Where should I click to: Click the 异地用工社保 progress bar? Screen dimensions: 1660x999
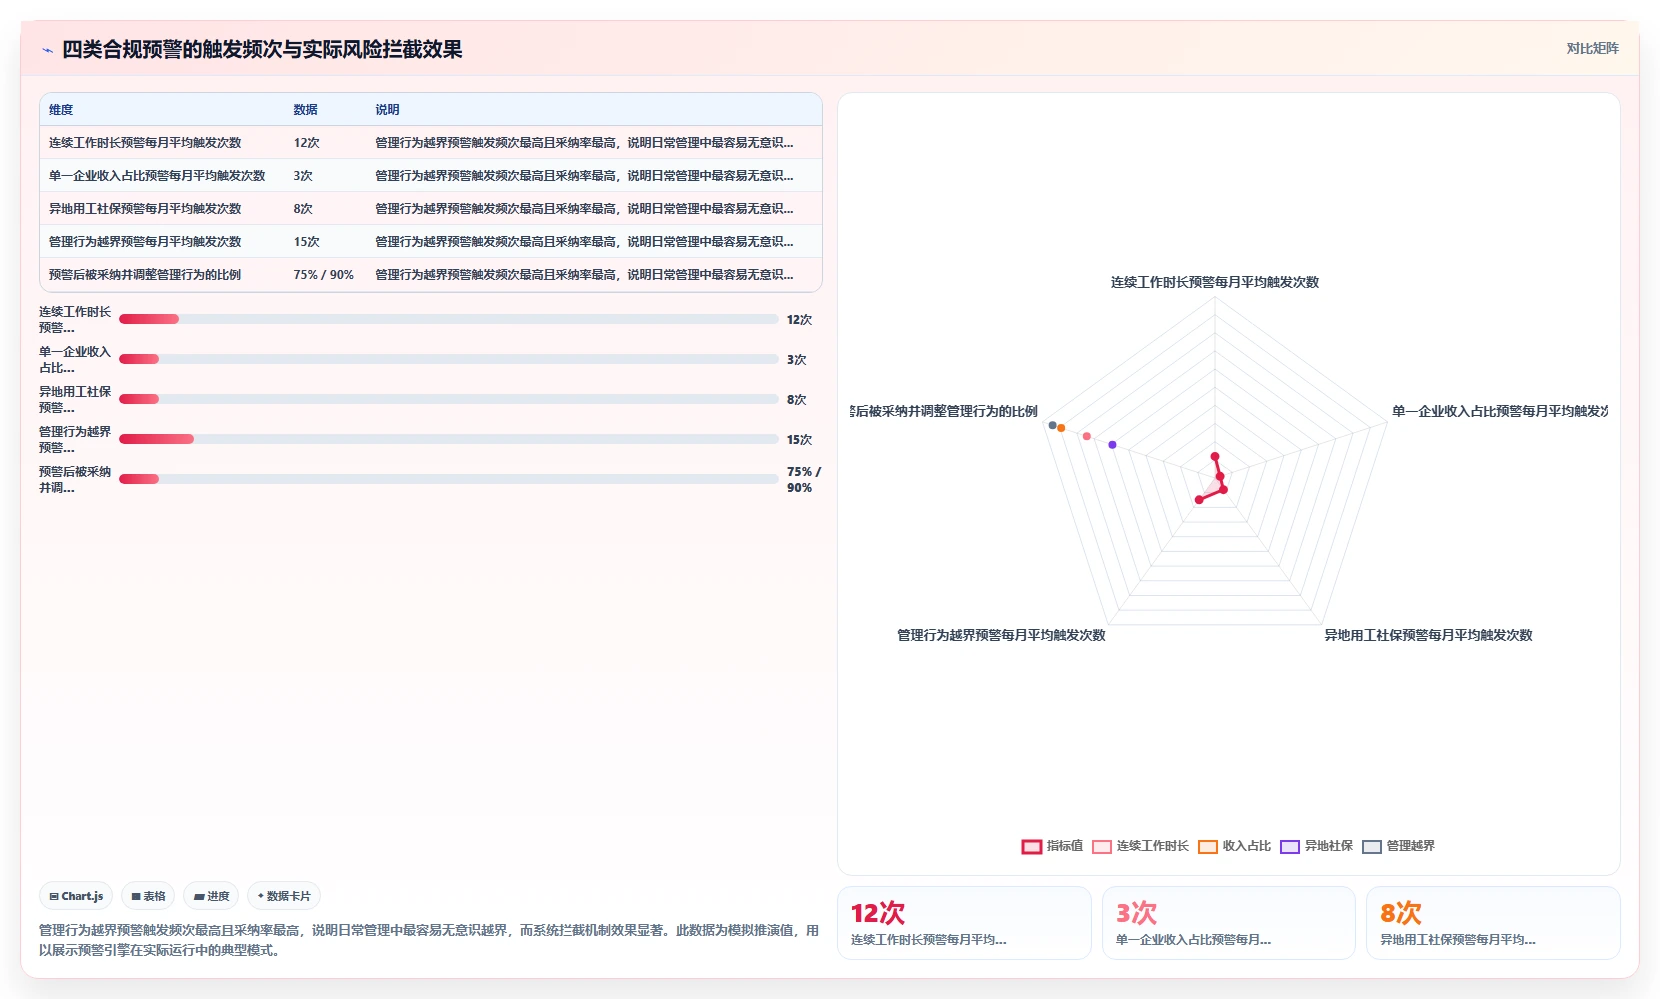click(448, 399)
